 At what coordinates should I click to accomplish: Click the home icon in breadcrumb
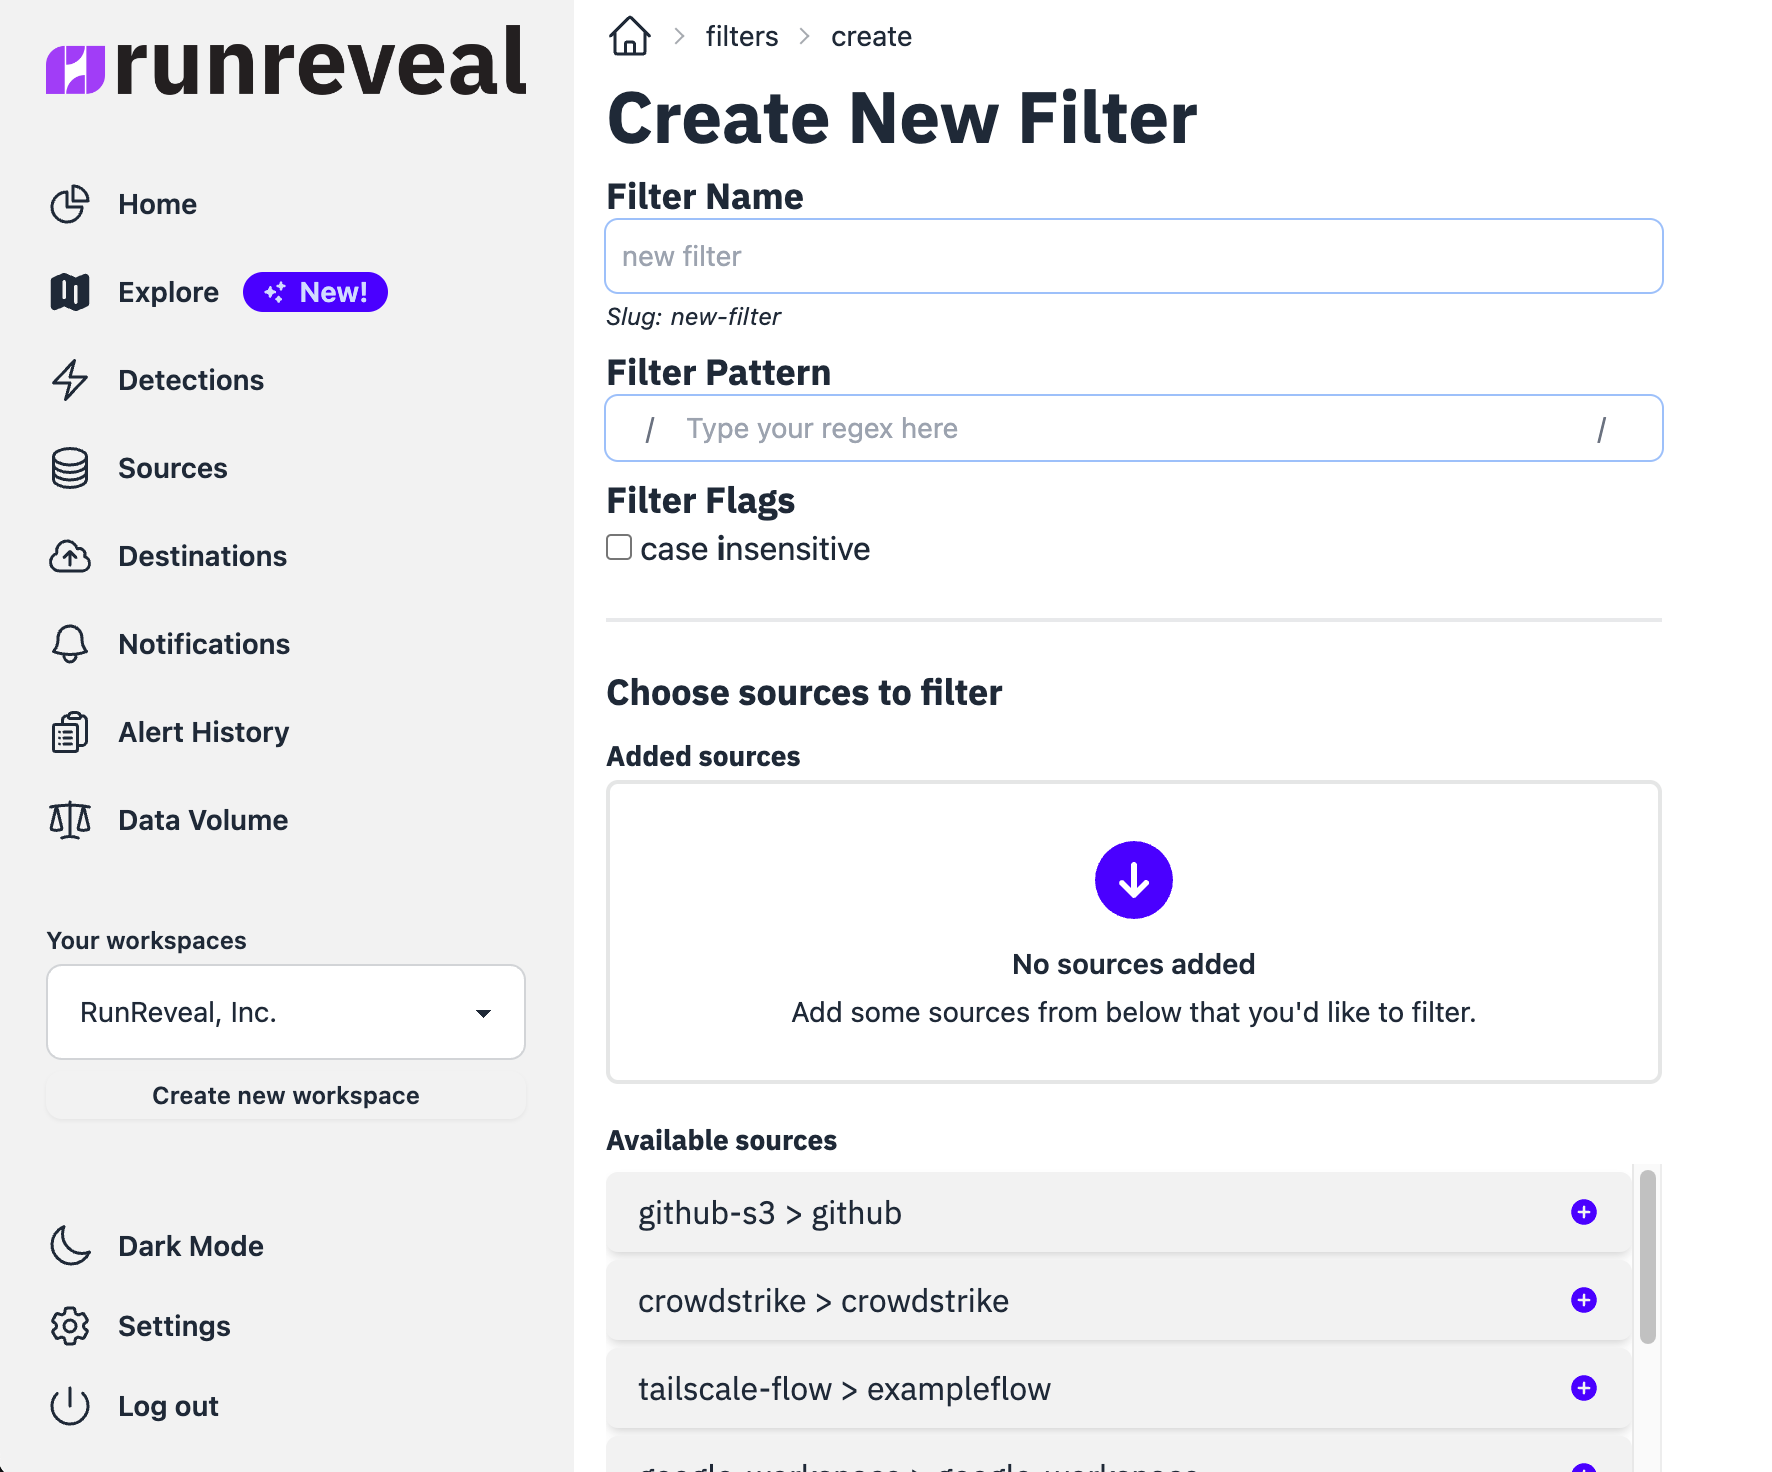pos(629,37)
